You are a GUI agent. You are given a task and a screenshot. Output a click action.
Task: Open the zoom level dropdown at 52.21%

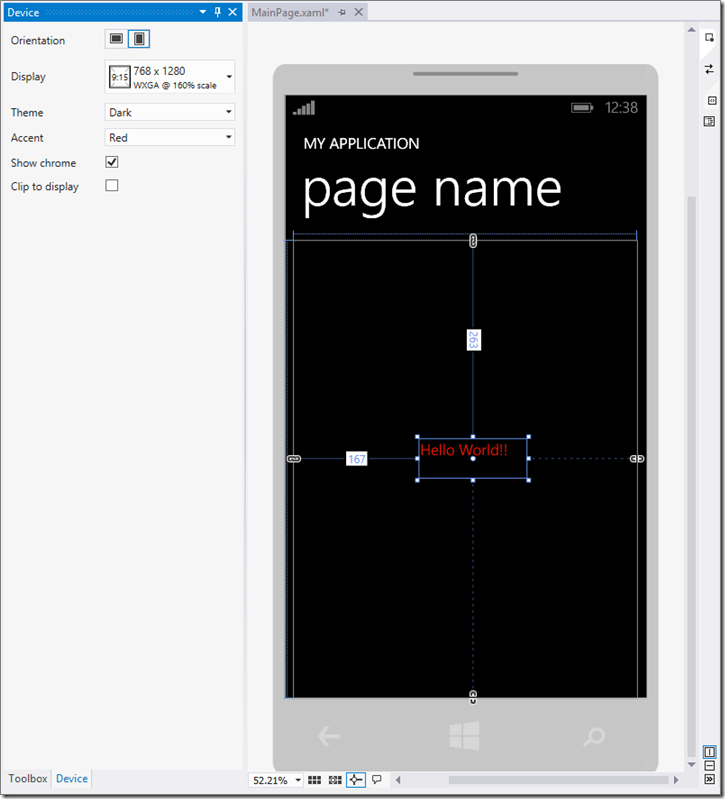pos(298,781)
